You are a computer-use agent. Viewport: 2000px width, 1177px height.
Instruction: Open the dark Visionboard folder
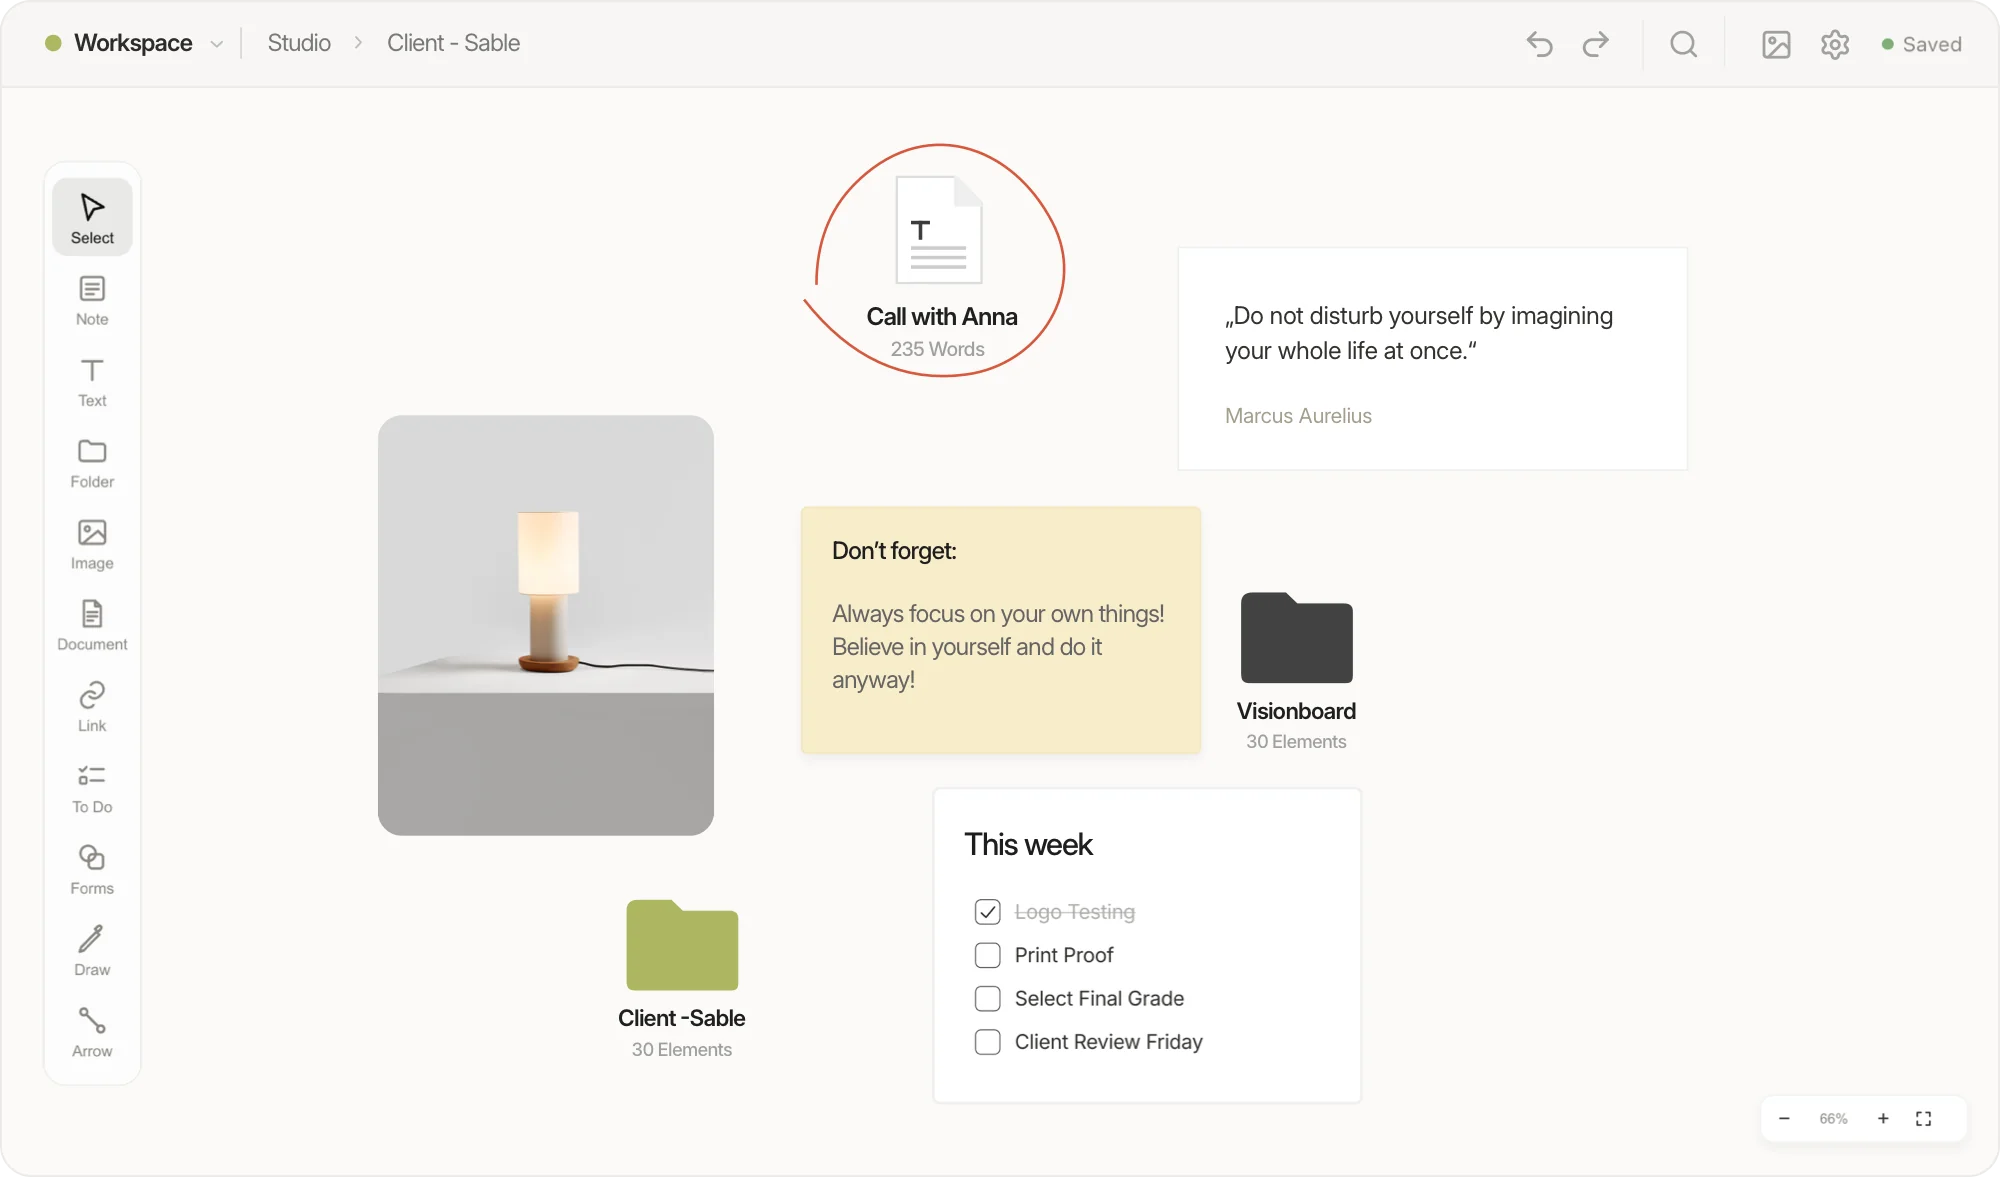point(1297,638)
